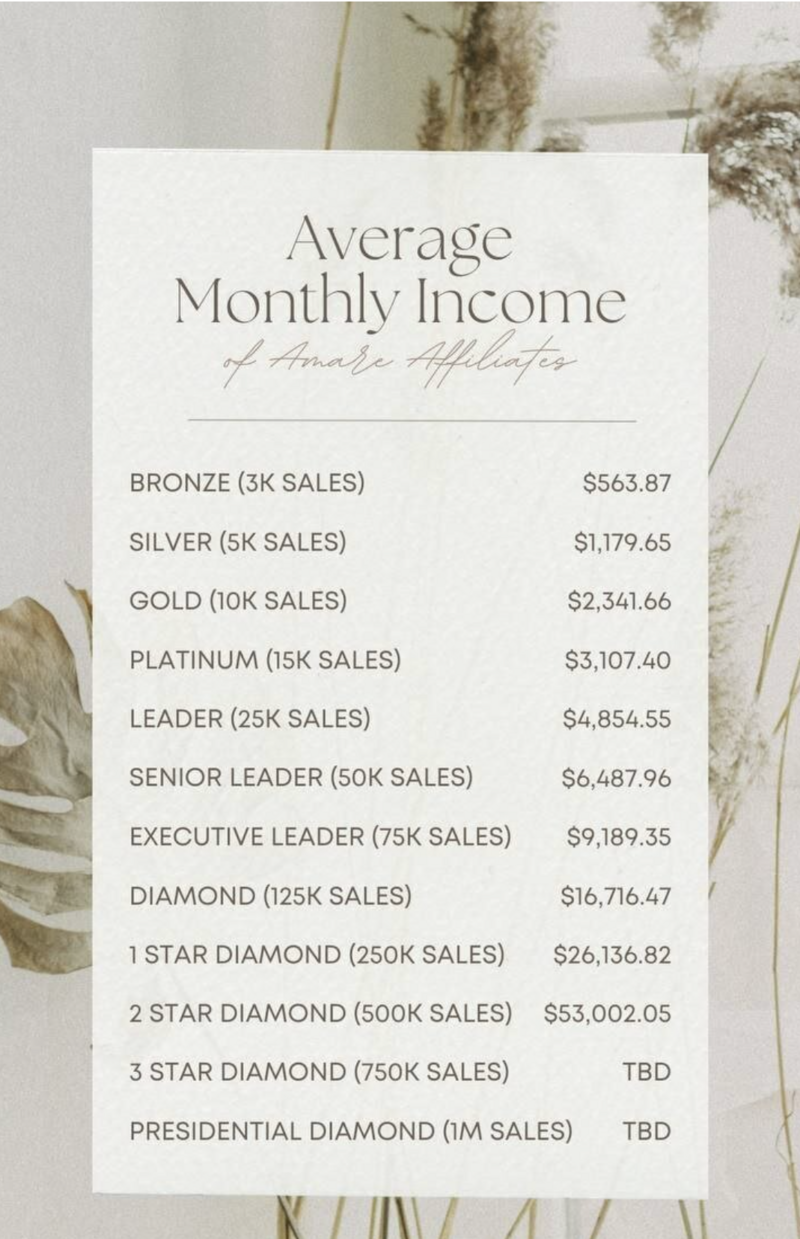Select SENIOR LEADER (50K SALES) text
The image size is (800, 1239).
pyautogui.click(x=301, y=778)
